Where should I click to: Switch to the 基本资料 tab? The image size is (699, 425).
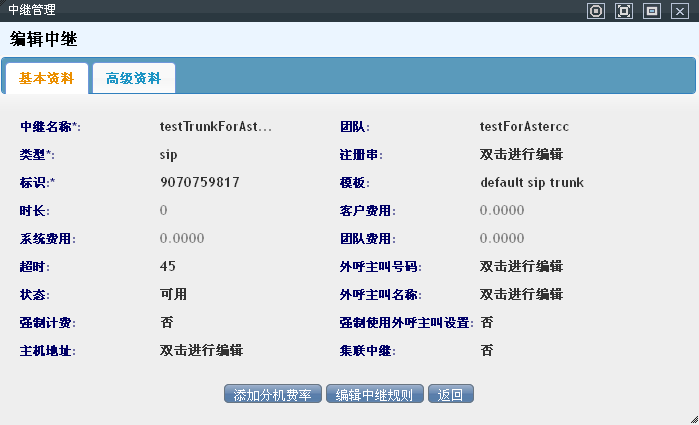(x=47, y=78)
